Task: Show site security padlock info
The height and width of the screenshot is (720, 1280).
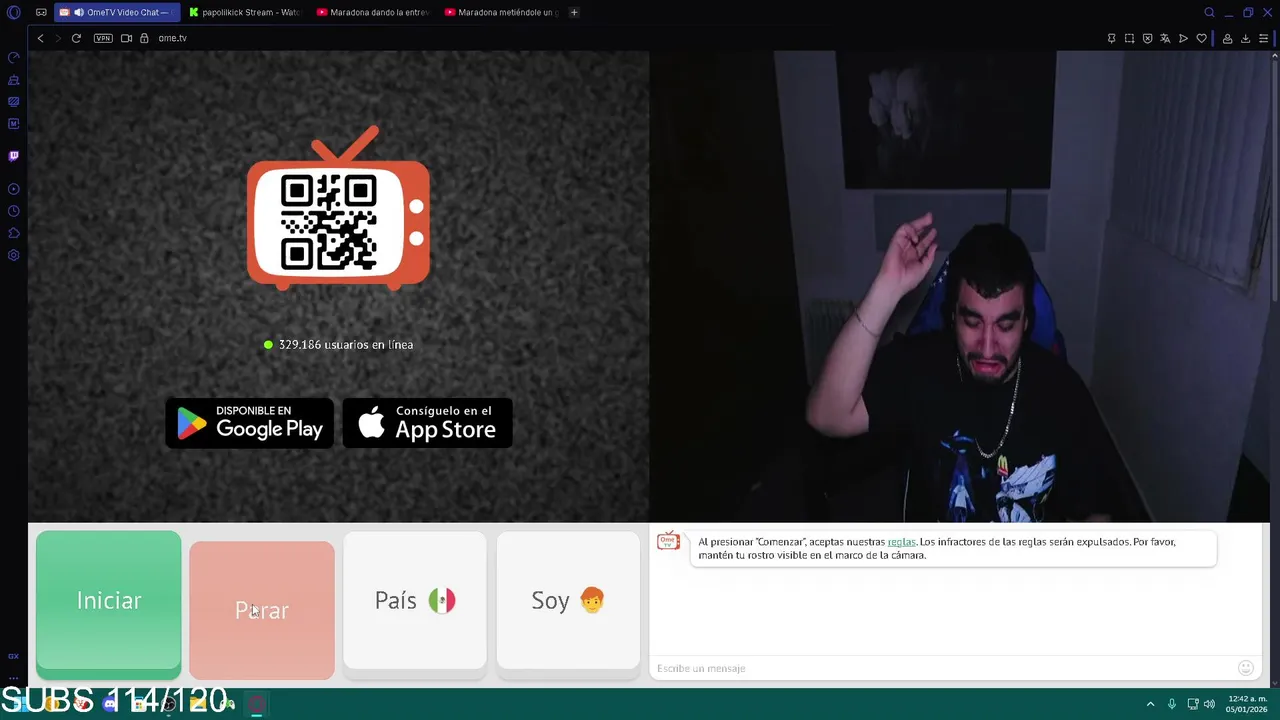Action: (144, 38)
